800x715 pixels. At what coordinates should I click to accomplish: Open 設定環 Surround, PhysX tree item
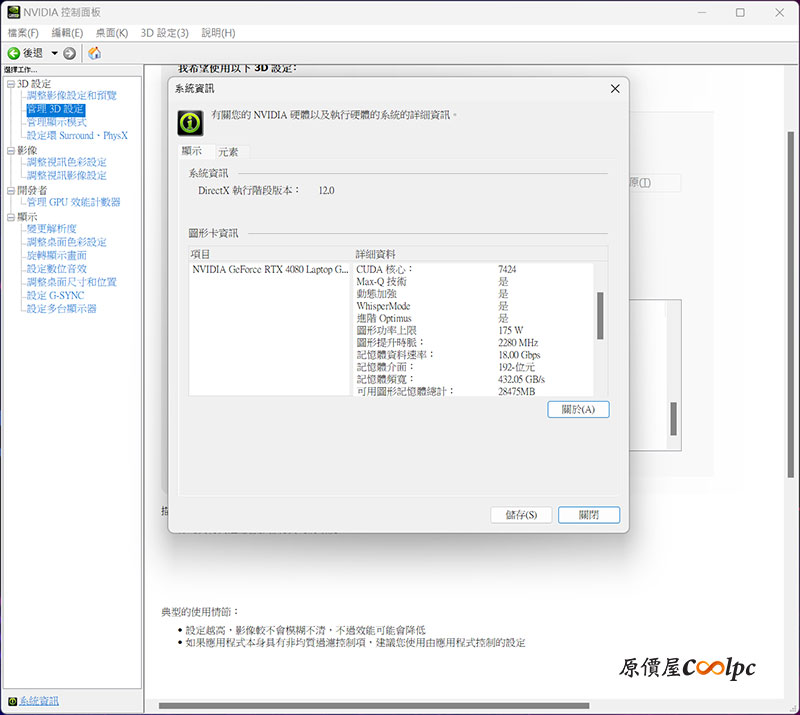pos(77,136)
